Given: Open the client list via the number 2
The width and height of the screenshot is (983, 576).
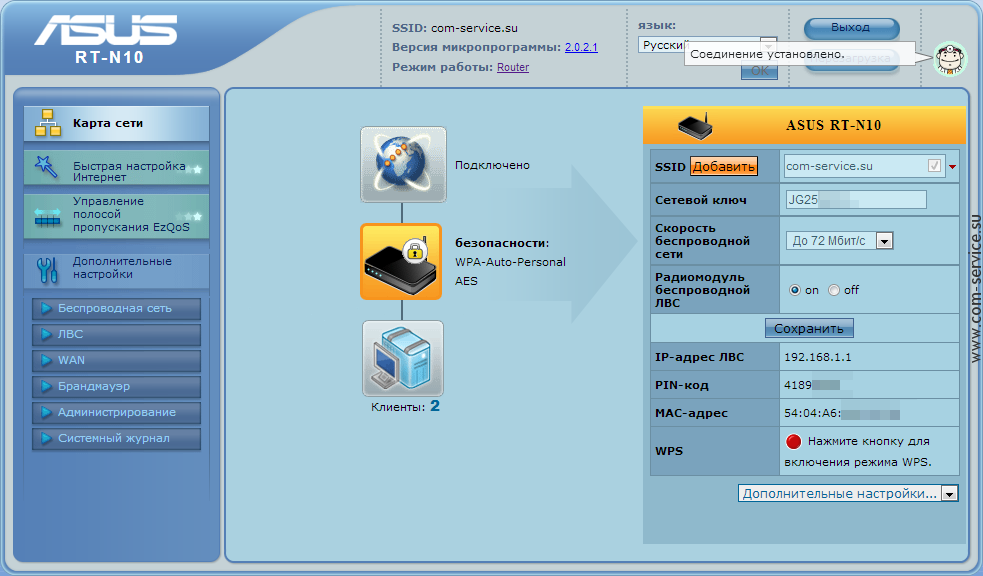Looking at the screenshot, I should pyautogui.click(x=434, y=406).
